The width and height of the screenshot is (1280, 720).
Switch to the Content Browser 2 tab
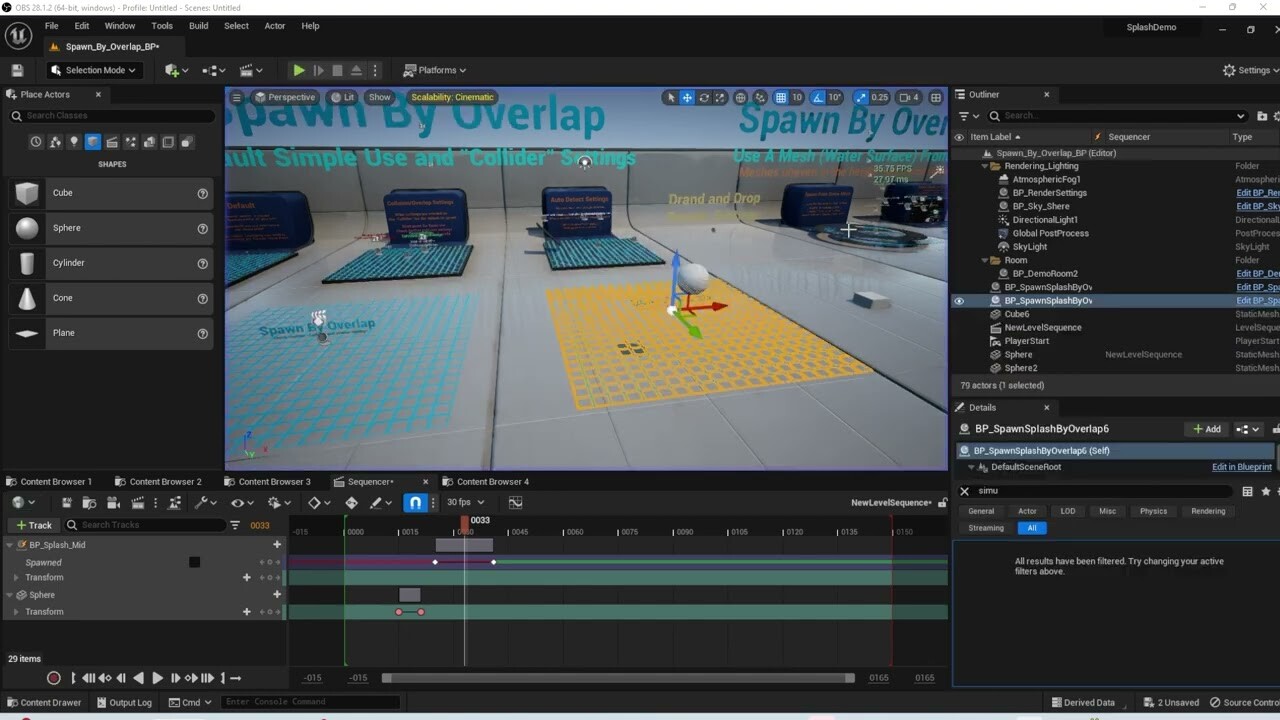(x=164, y=482)
